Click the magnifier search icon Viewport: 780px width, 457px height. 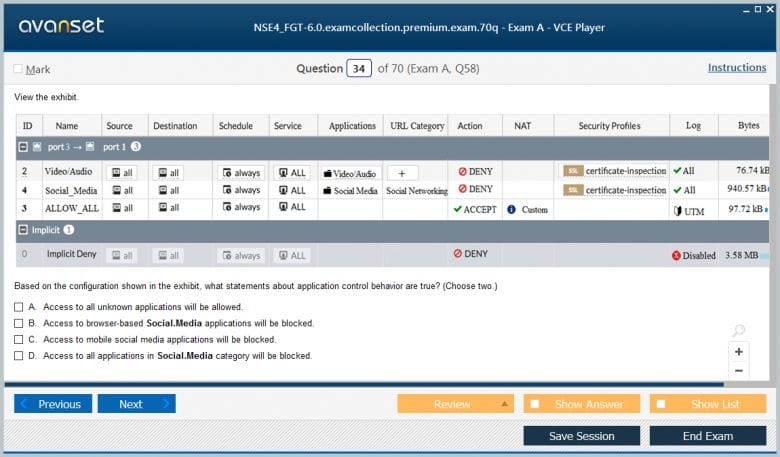738,331
